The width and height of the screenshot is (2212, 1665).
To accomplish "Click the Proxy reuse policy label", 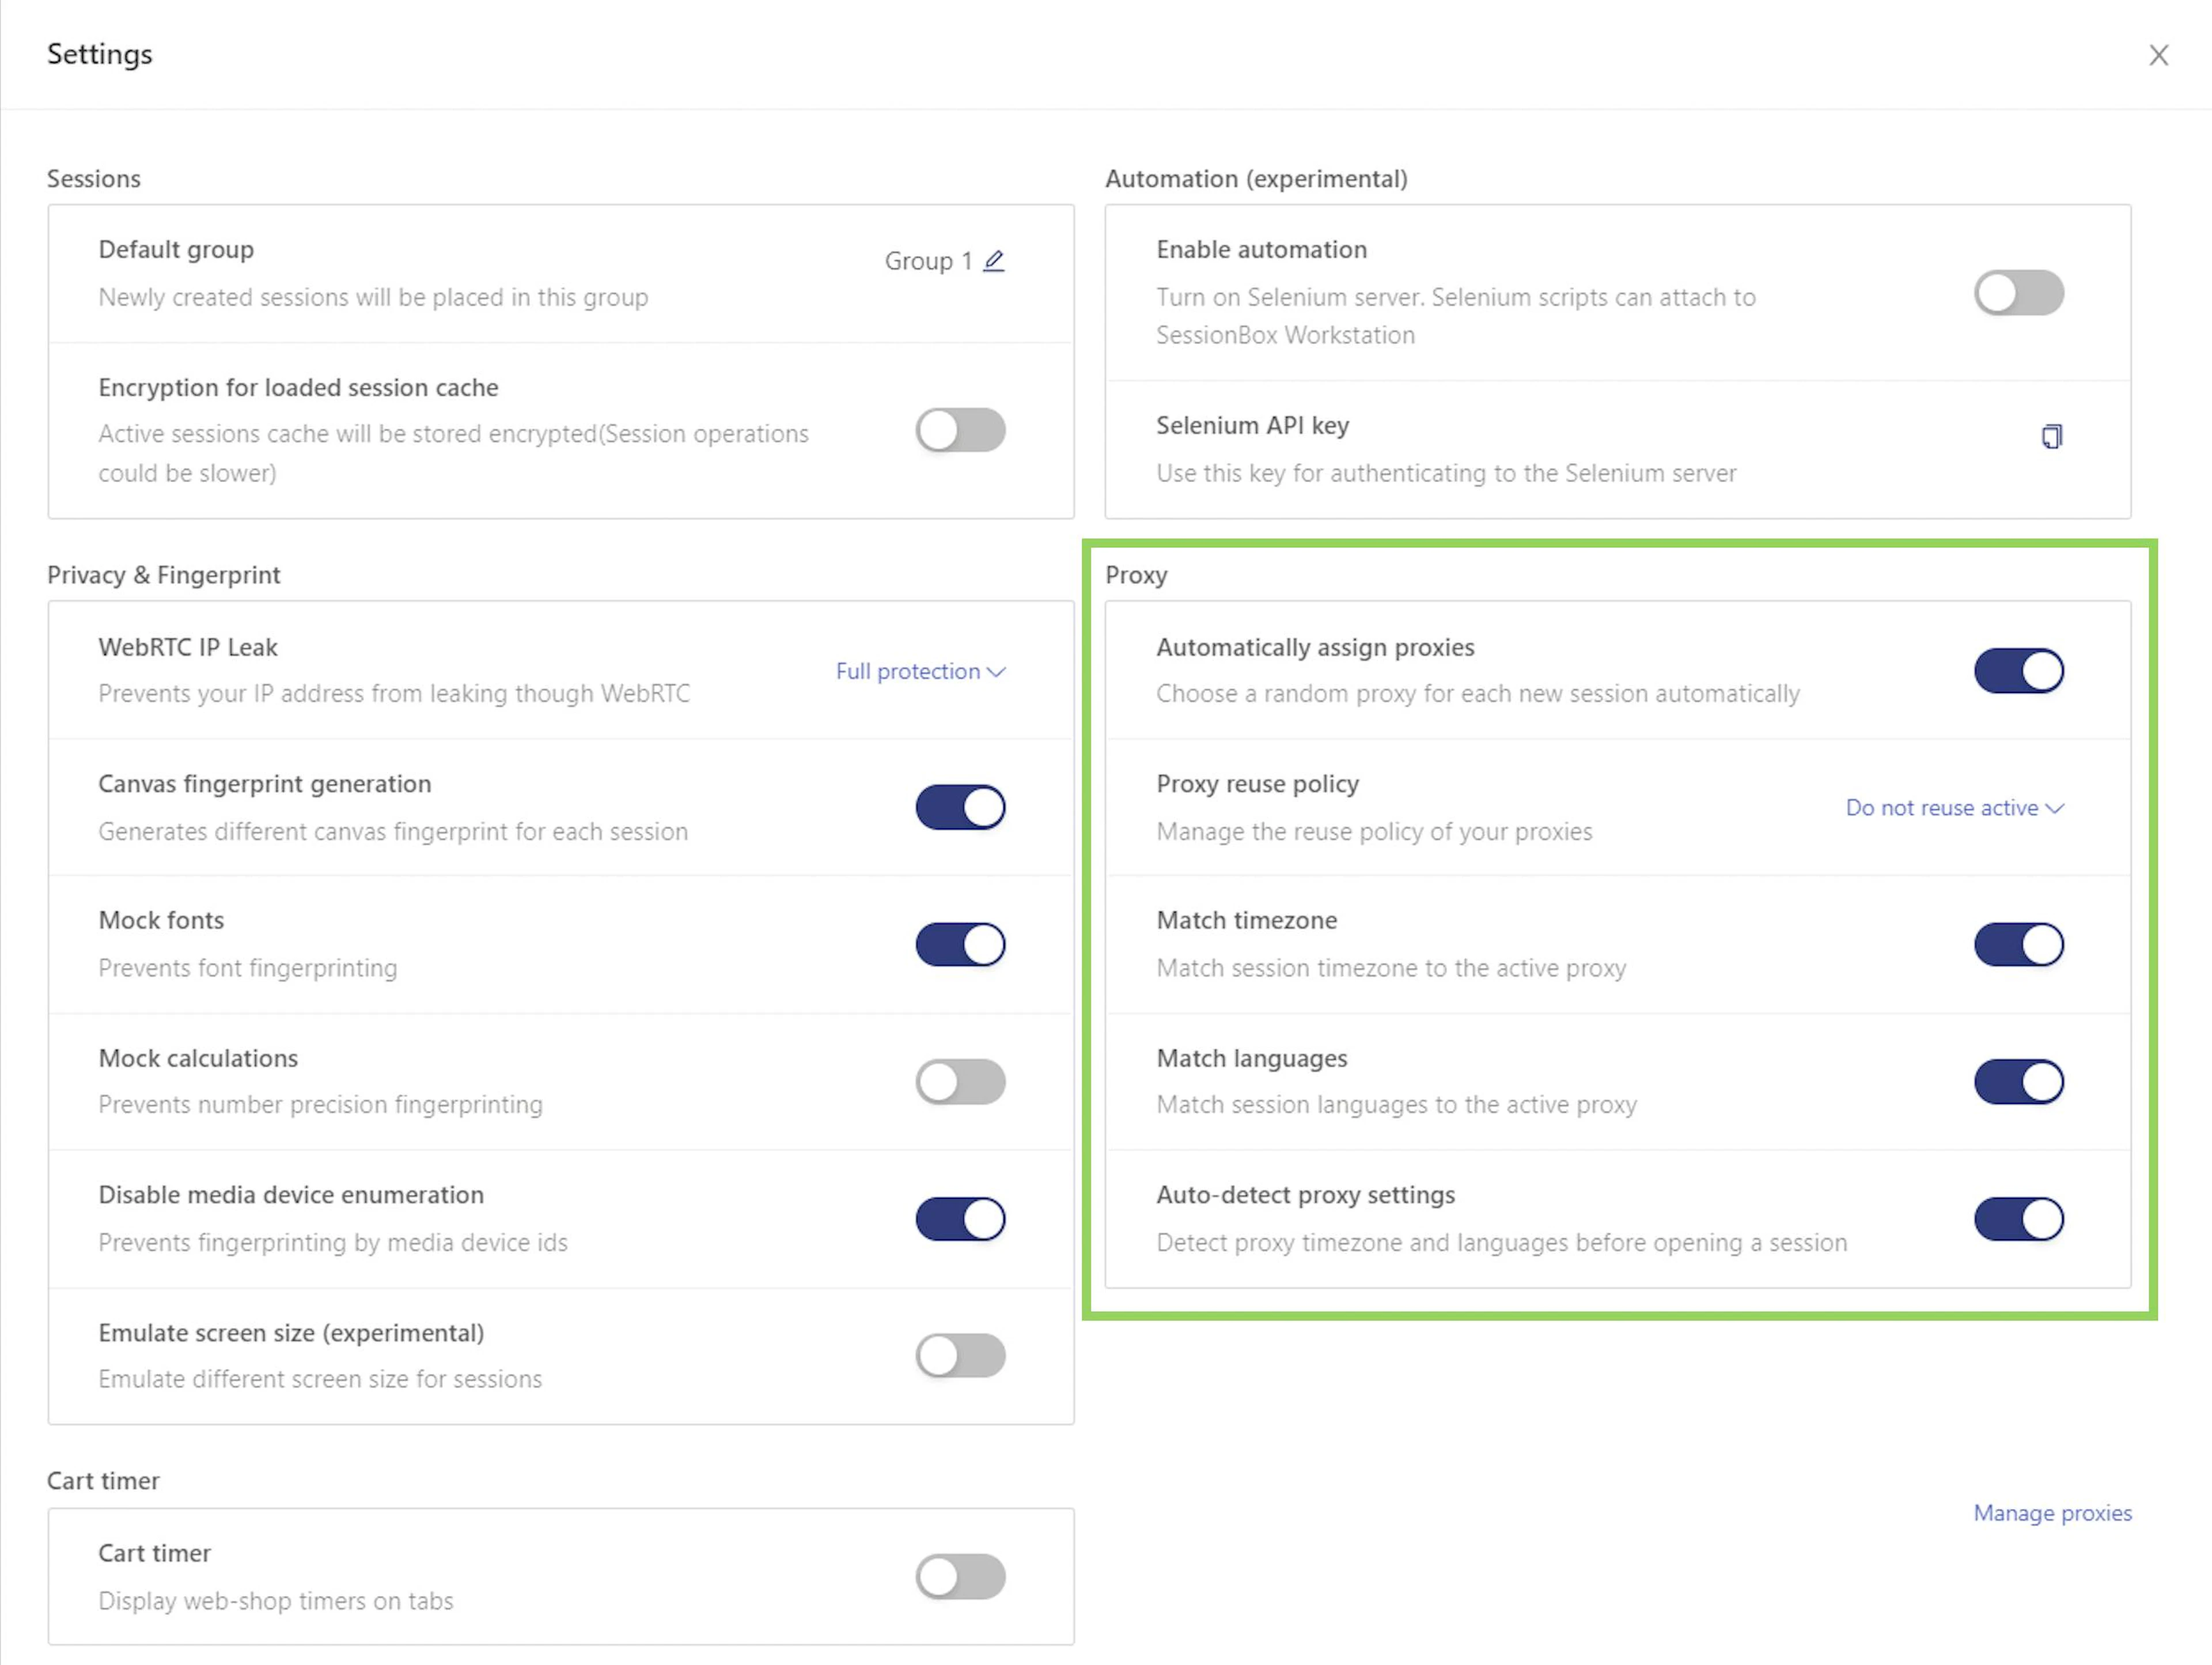I will click(1257, 784).
